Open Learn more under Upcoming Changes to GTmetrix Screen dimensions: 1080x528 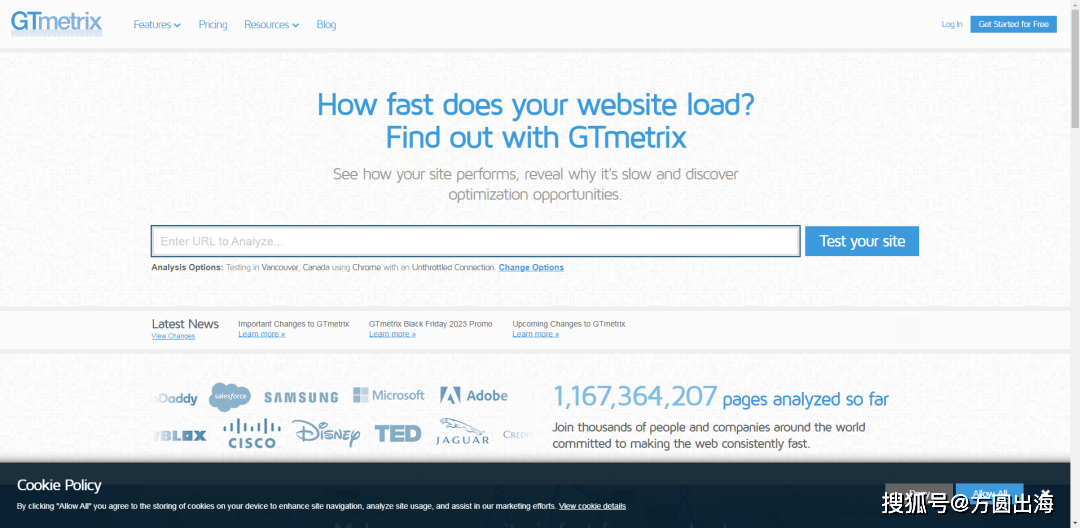[535, 334]
